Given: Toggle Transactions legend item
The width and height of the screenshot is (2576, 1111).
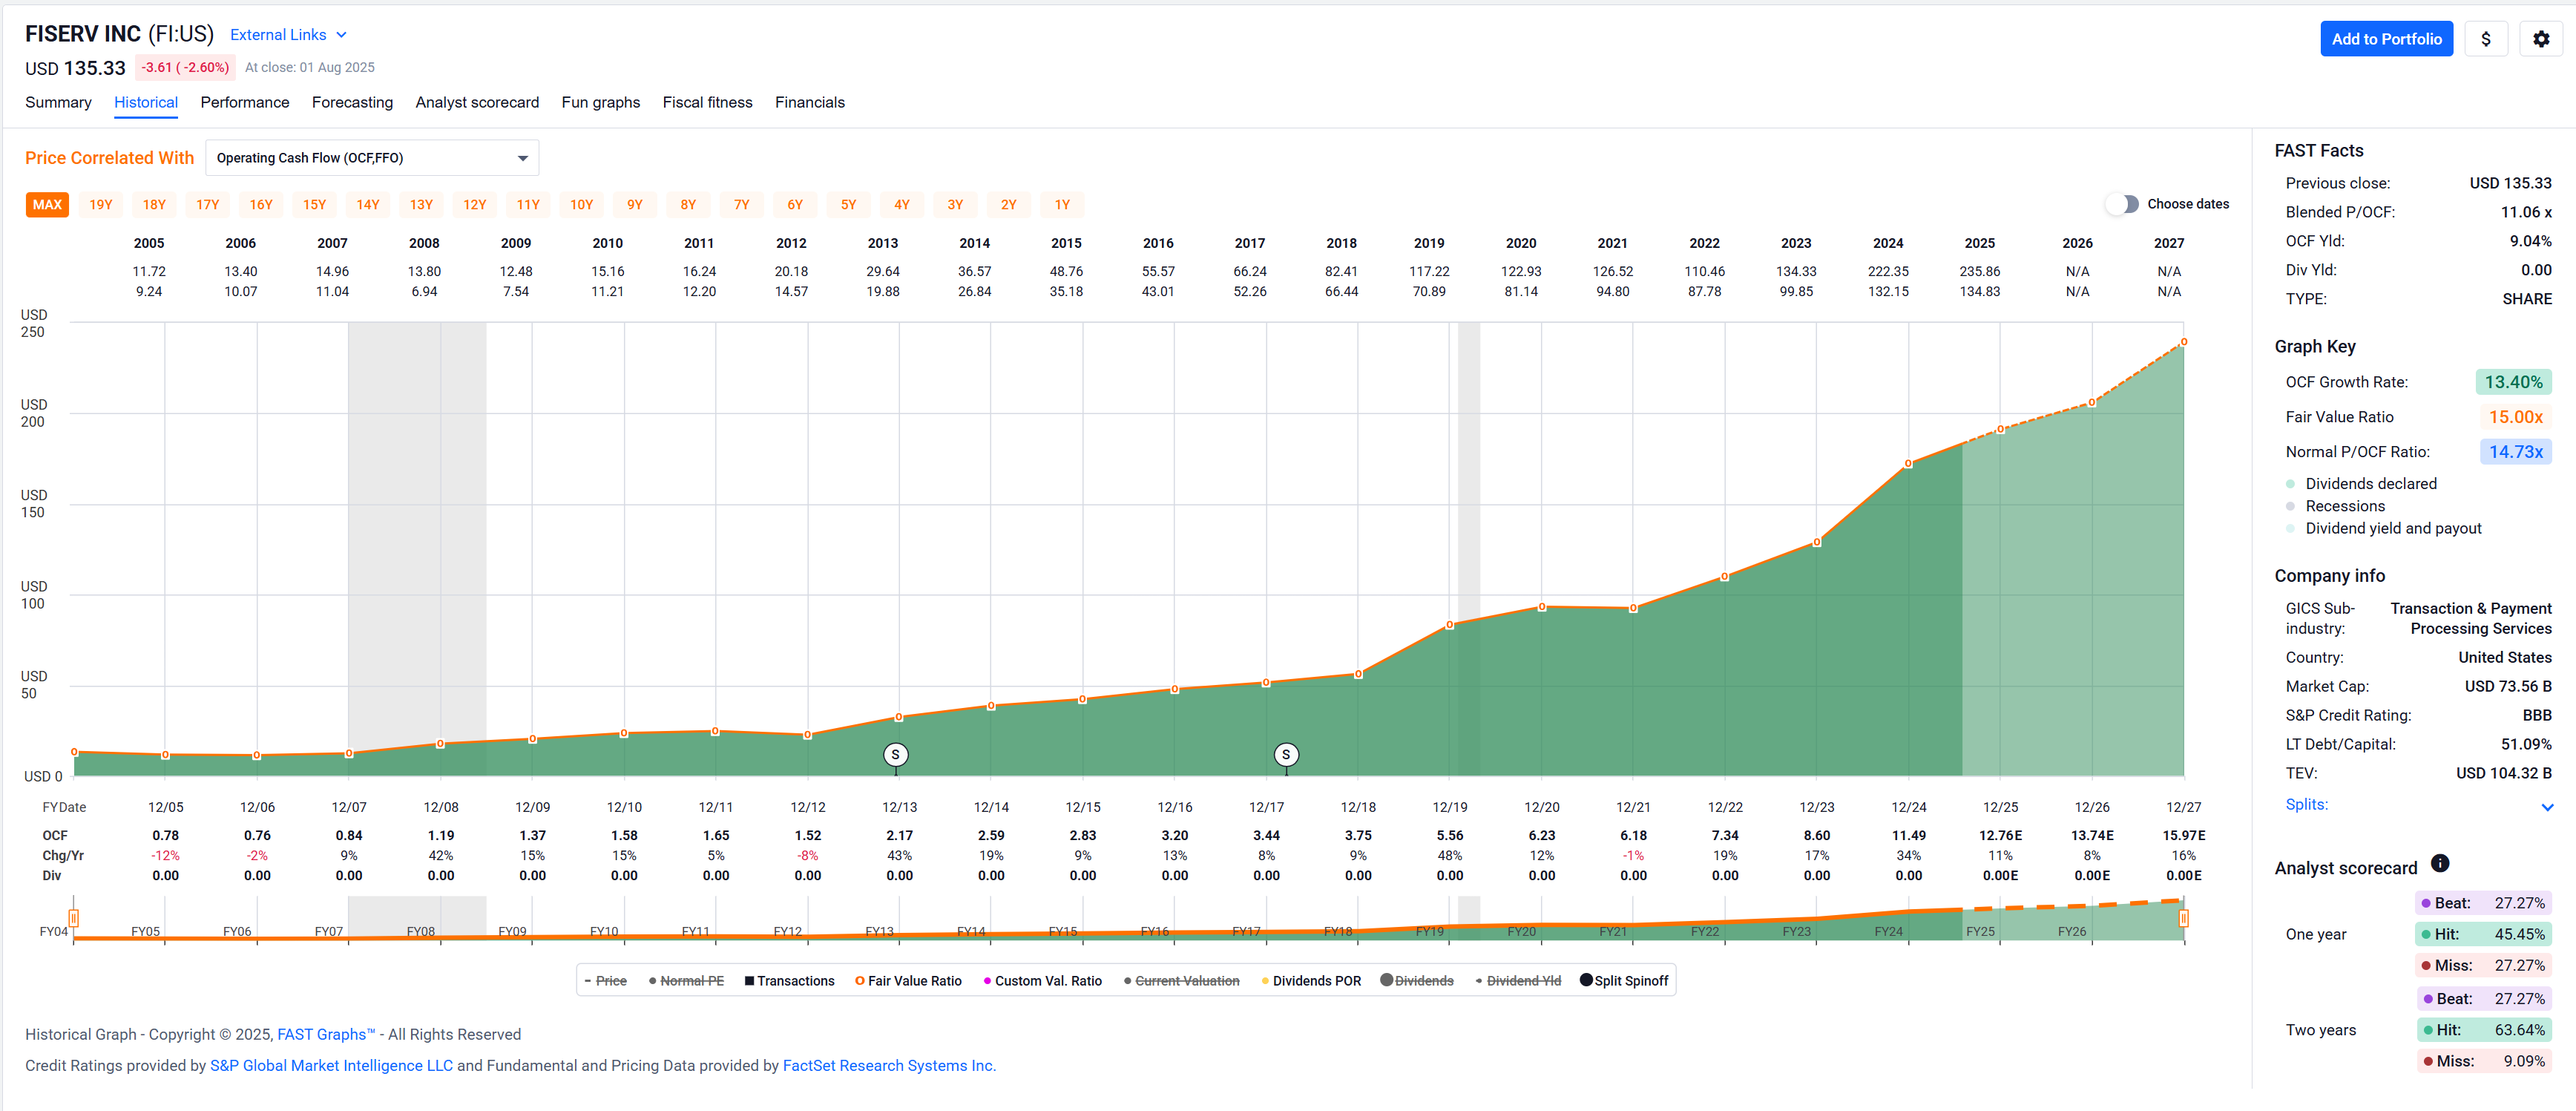Looking at the screenshot, I should point(789,981).
